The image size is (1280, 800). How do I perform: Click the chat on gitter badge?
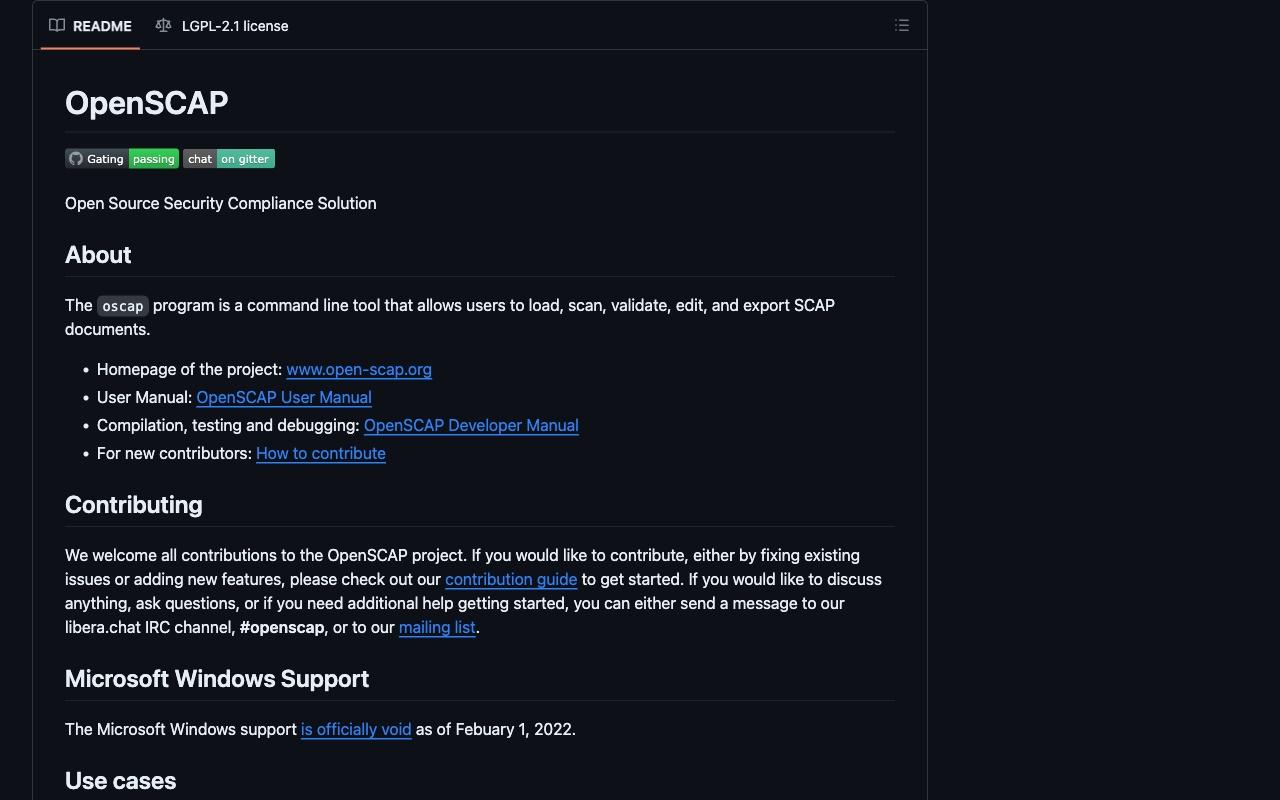click(x=229, y=159)
